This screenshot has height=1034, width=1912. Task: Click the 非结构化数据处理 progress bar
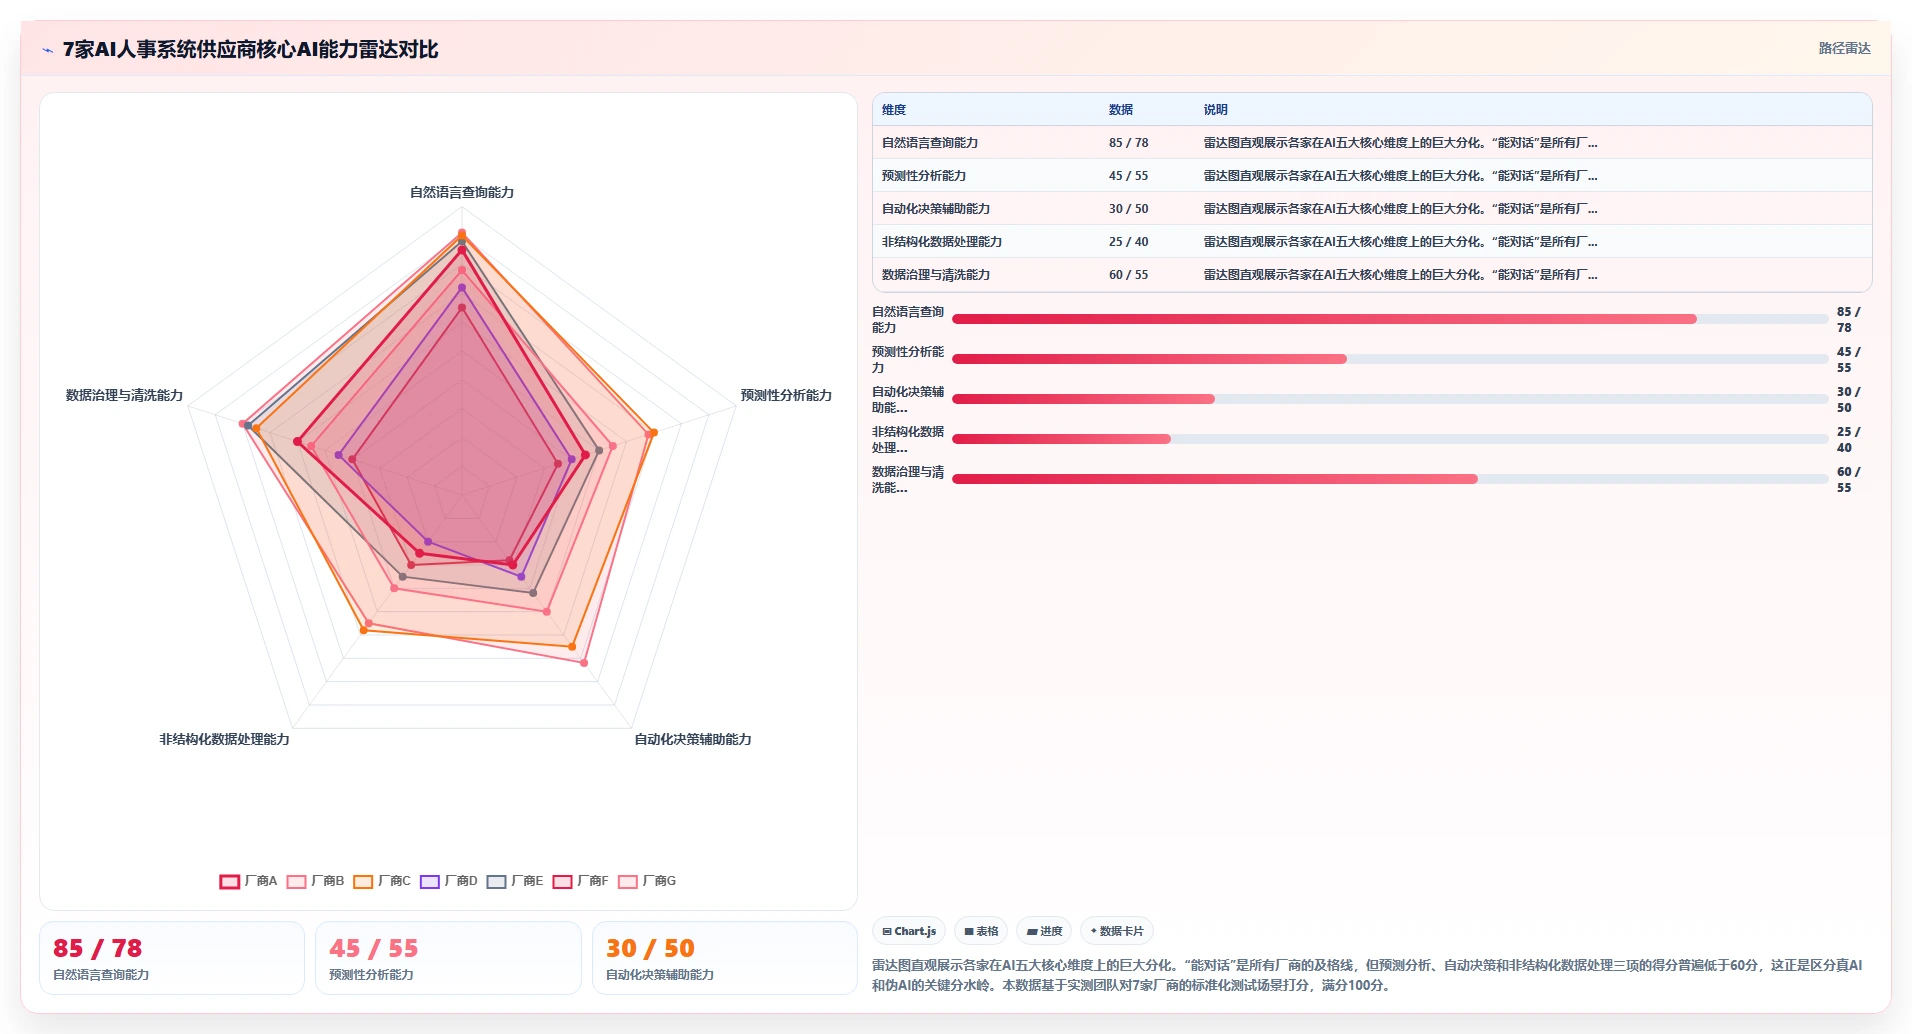pos(1390,439)
